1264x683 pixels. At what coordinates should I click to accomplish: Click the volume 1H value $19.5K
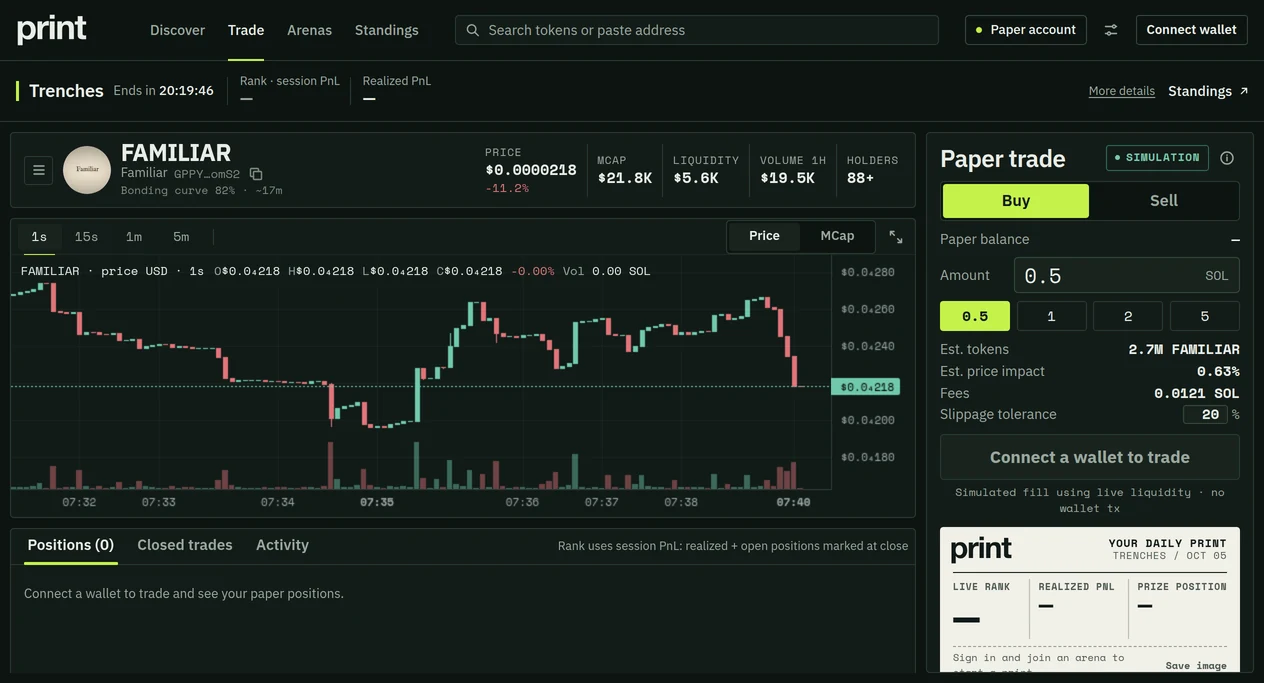point(787,178)
